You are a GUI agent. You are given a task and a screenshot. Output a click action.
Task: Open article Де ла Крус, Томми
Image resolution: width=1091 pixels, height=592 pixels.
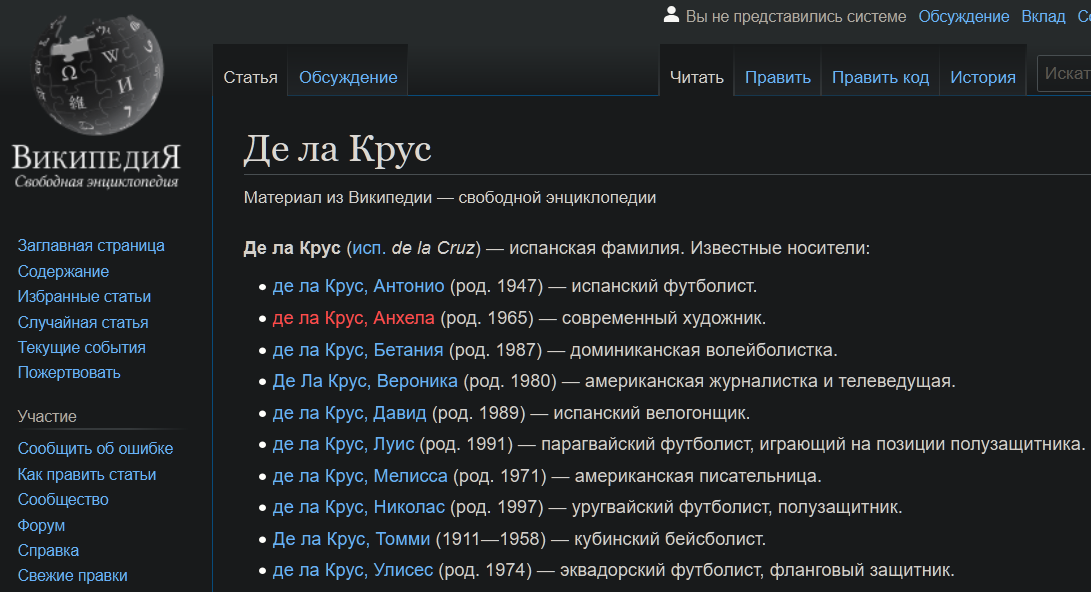coord(351,539)
